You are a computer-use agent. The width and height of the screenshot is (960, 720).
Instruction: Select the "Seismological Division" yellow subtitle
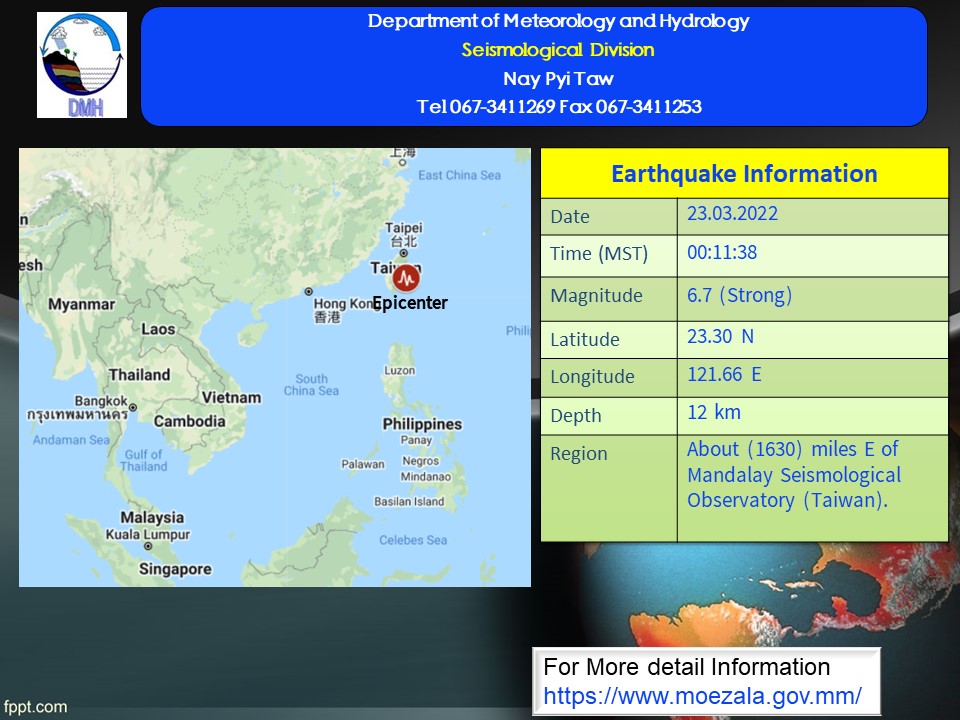(x=558, y=50)
